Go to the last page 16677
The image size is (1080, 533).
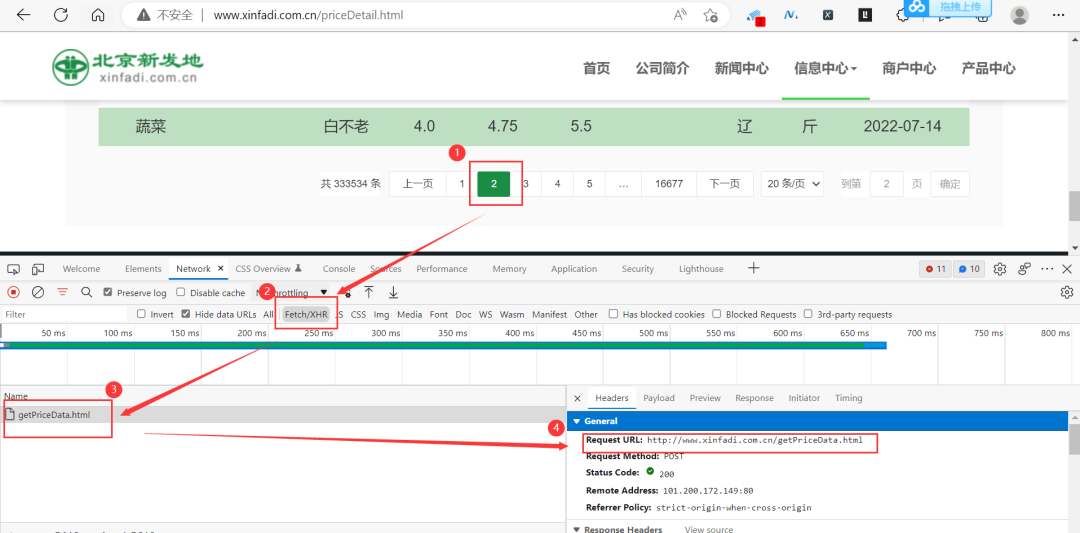pos(669,184)
